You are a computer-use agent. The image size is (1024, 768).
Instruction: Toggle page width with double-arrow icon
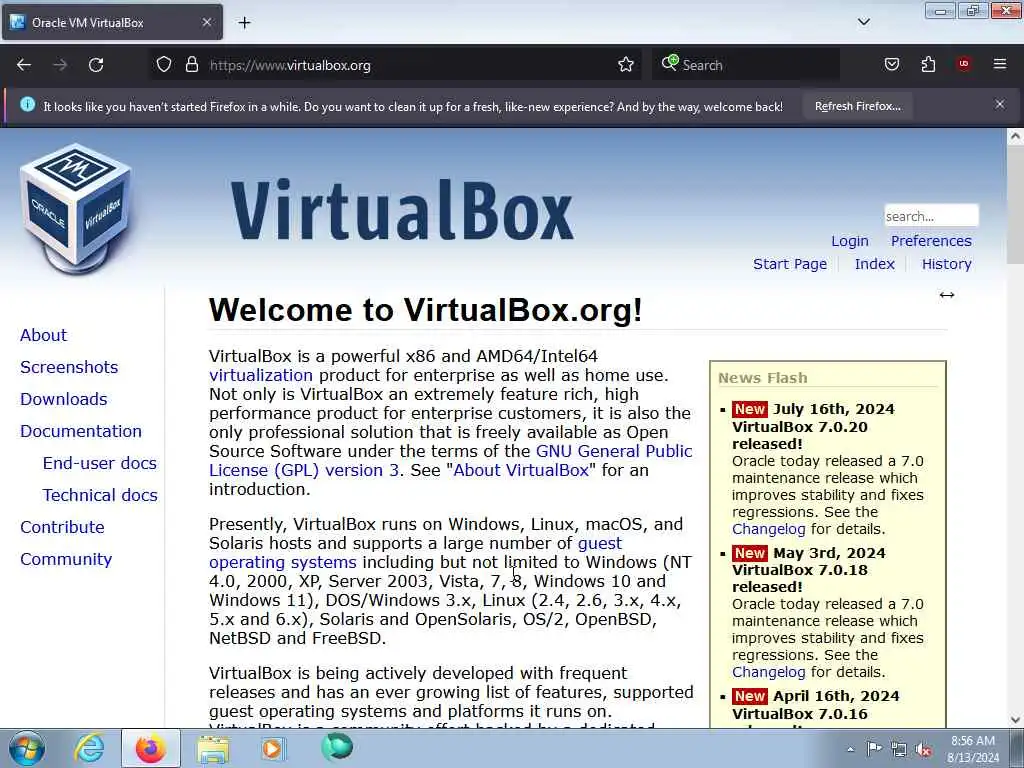click(x=946, y=295)
